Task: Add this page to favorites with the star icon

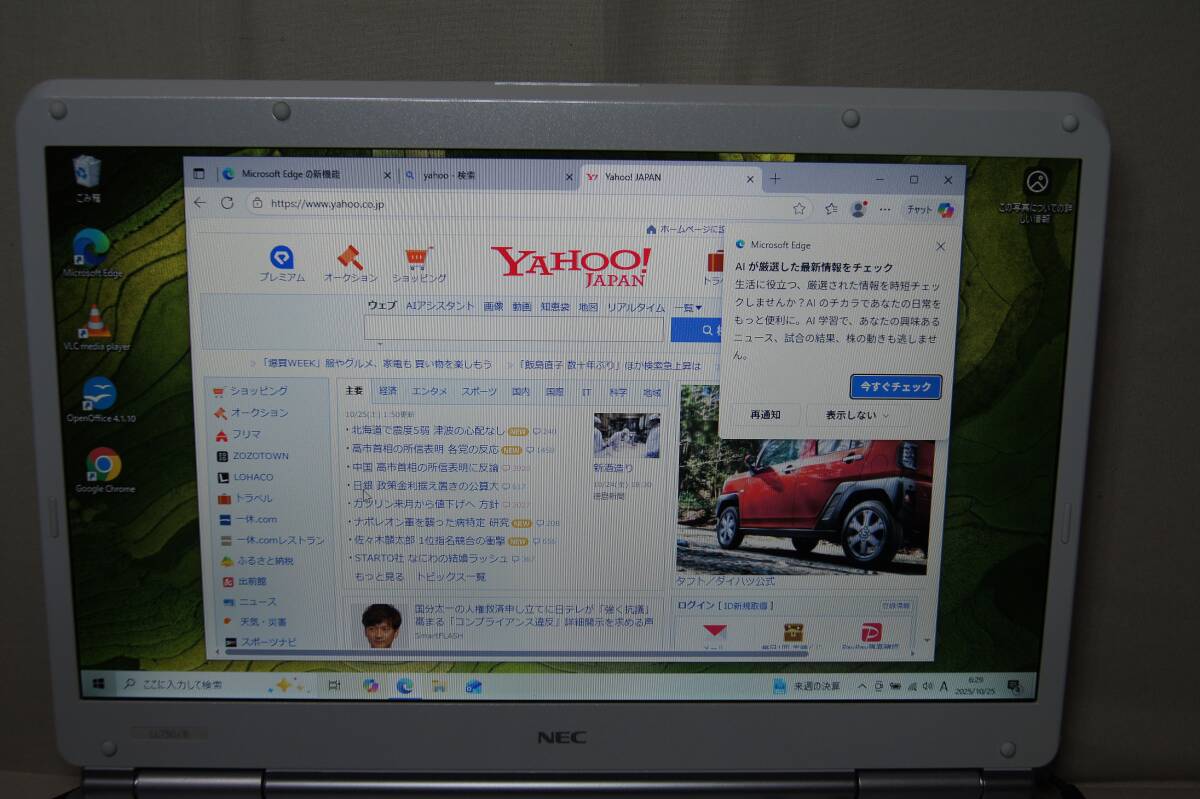Action: tap(799, 209)
